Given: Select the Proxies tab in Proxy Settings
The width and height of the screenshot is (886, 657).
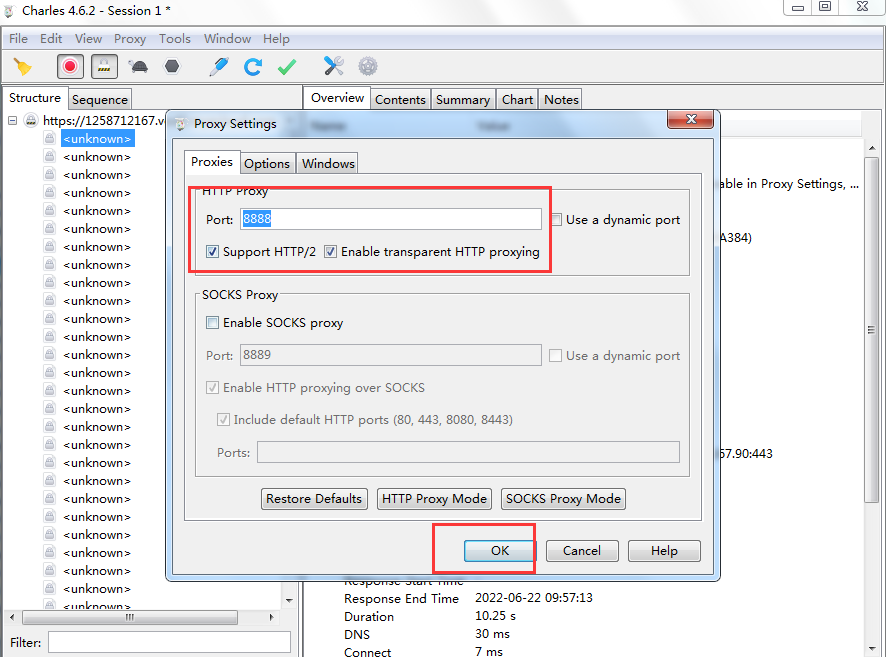Looking at the screenshot, I should coord(212,162).
